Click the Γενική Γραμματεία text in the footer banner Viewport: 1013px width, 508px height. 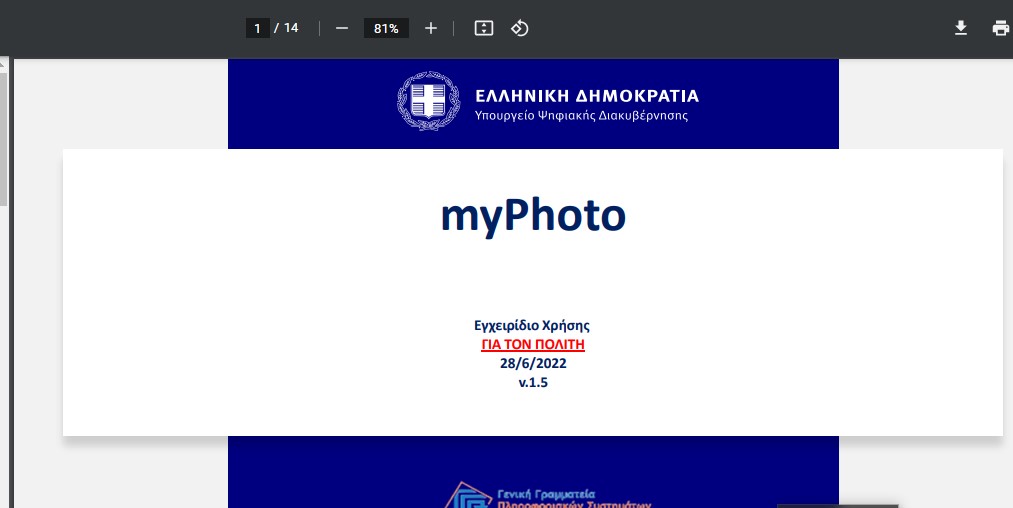click(x=547, y=494)
